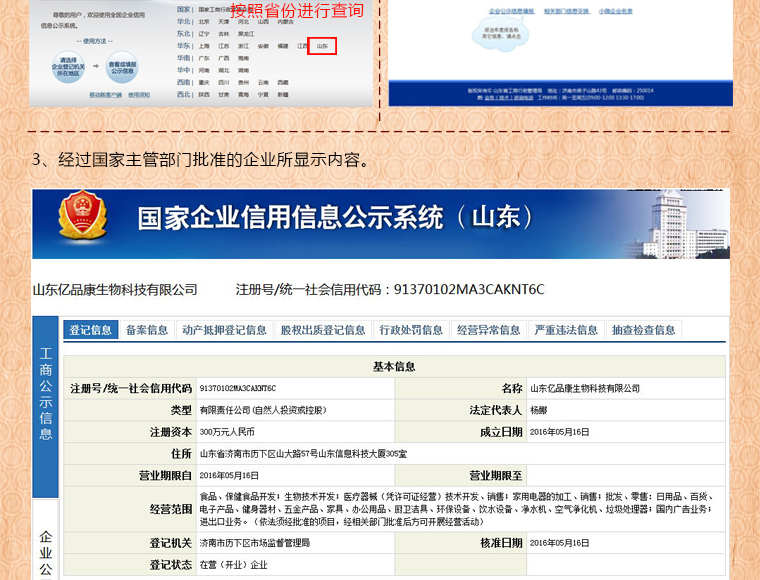Click the national emblem badge in banner

coord(83,215)
